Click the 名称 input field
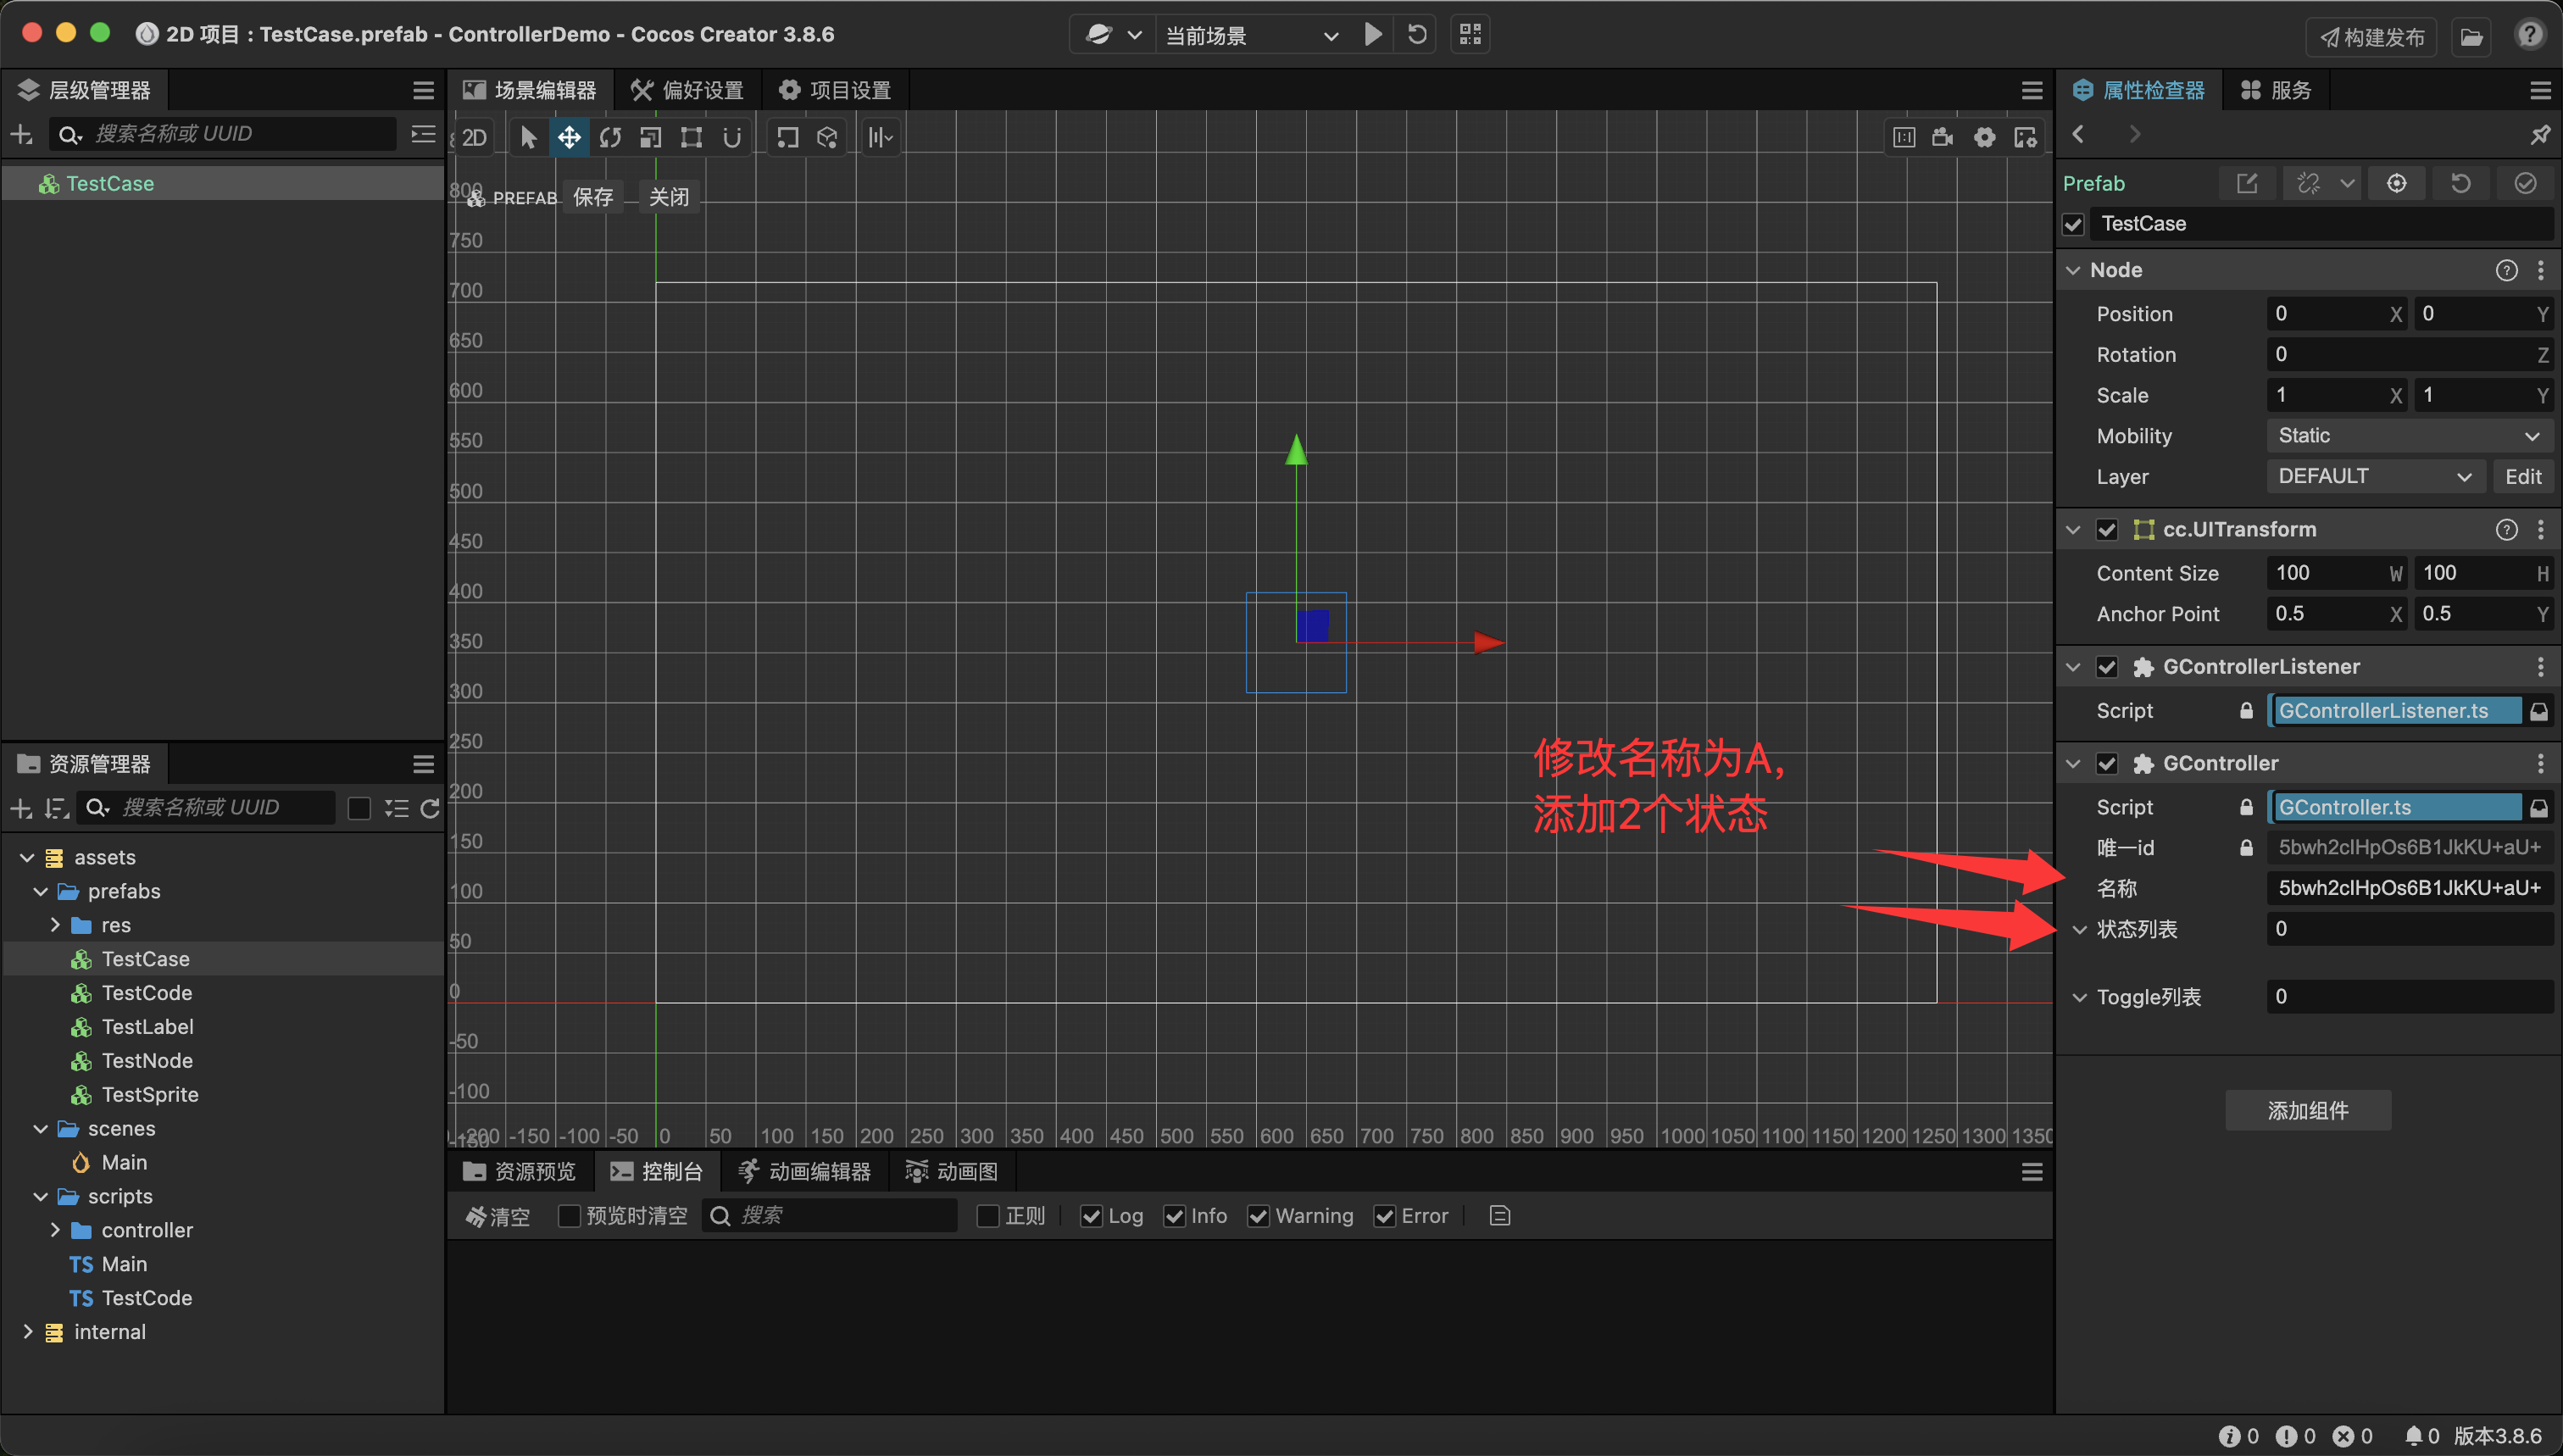The height and width of the screenshot is (1456, 2563). click(x=2408, y=888)
